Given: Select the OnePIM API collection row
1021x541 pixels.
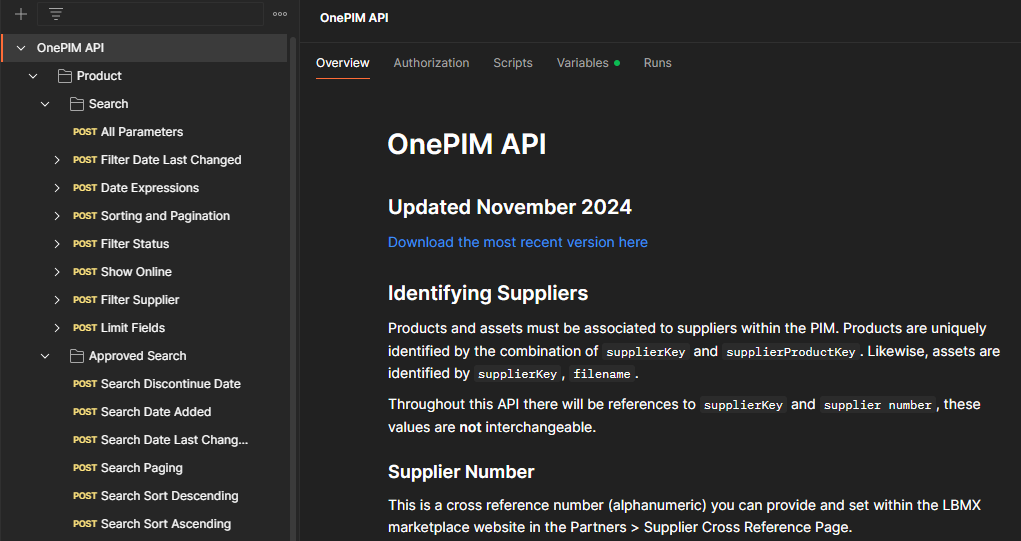Looking at the screenshot, I should (x=144, y=48).
